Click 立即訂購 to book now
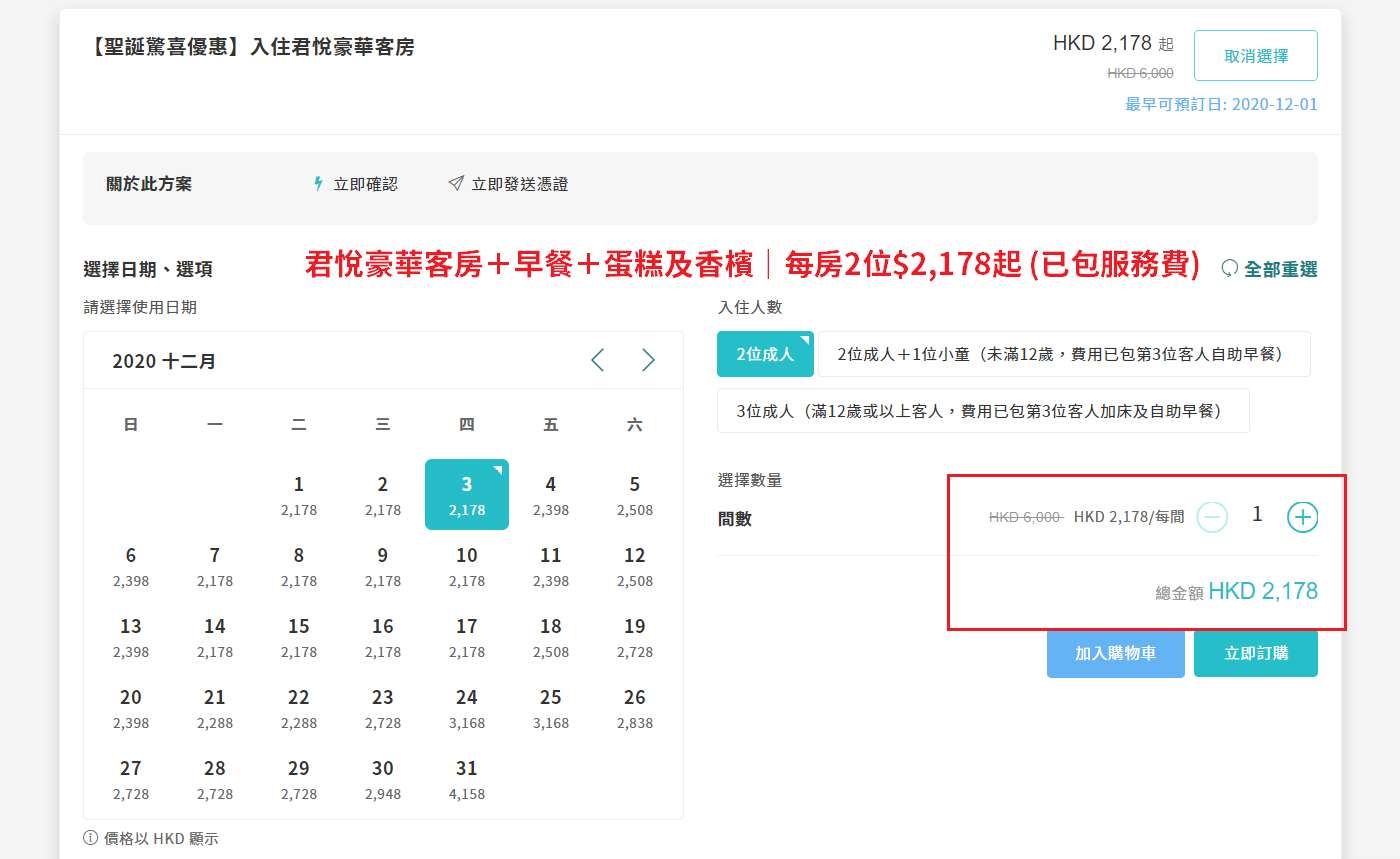 point(1256,653)
